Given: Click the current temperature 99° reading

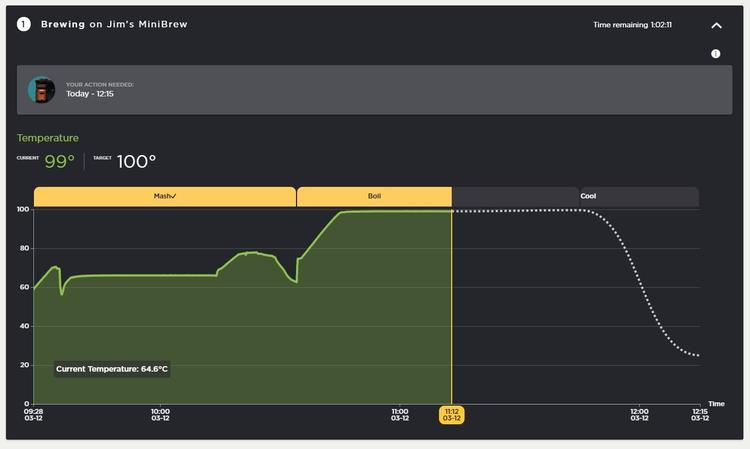Looking at the screenshot, I should [59, 161].
